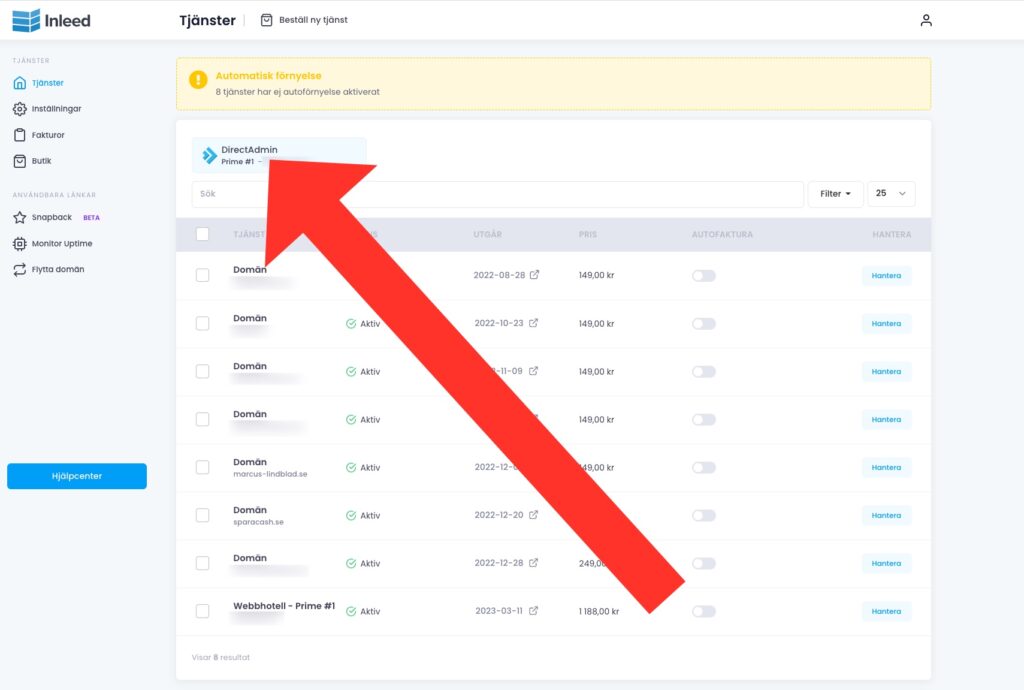This screenshot has height=690, width=1024.
Task: Select the Webbhotell - Prime #1 checkbox
Action: pyautogui.click(x=202, y=612)
